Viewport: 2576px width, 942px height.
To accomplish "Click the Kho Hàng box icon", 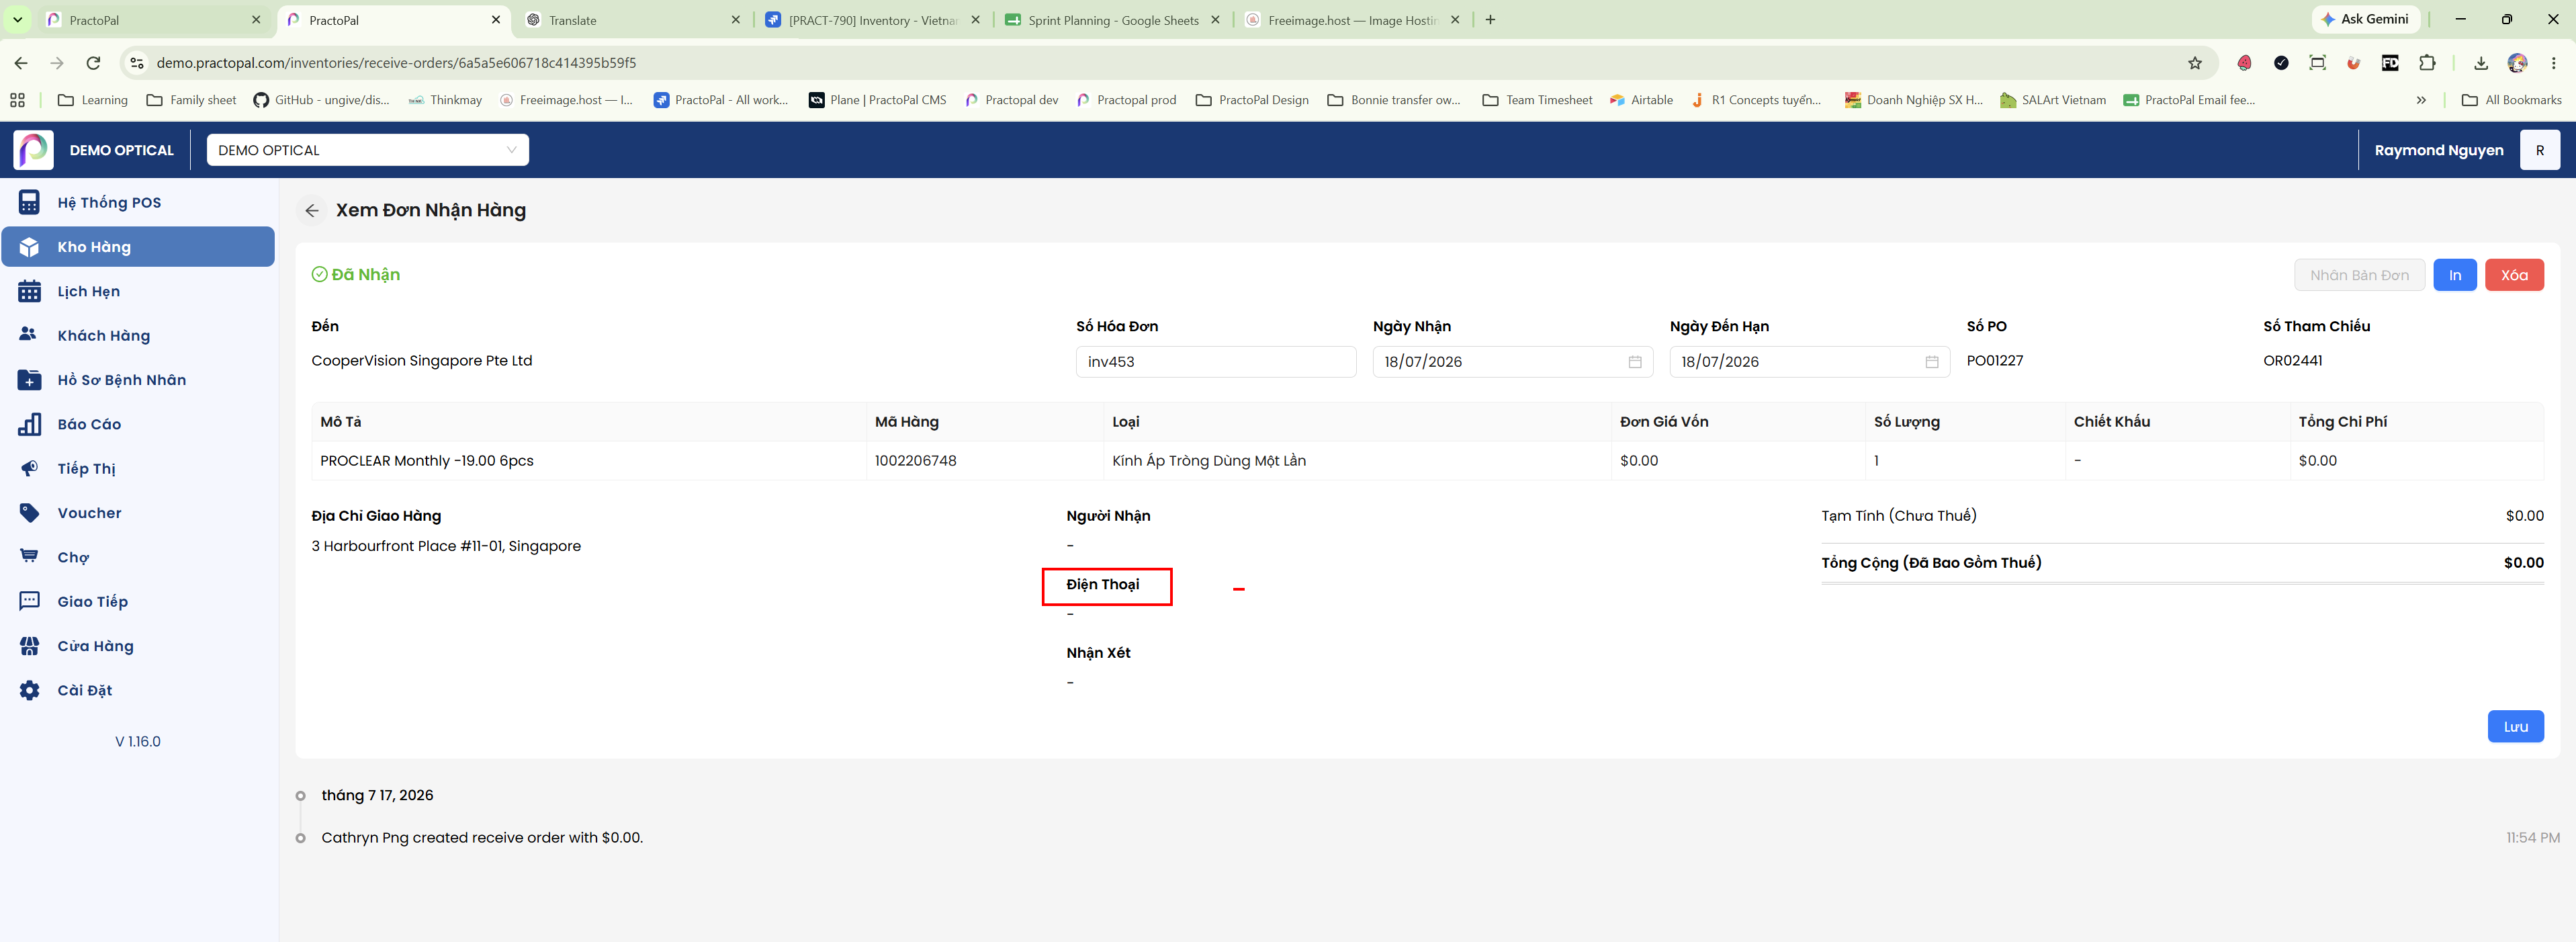I will tap(29, 247).
